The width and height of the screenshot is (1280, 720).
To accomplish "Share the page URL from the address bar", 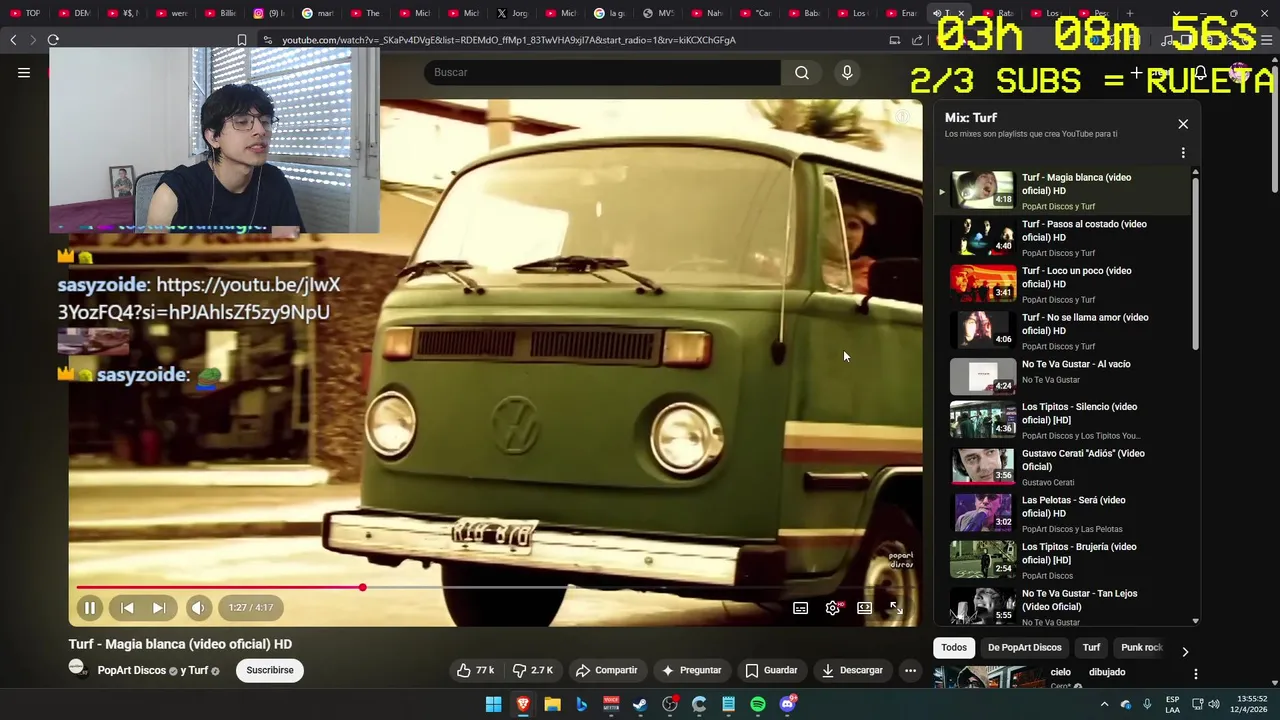I will click(917, 40).
